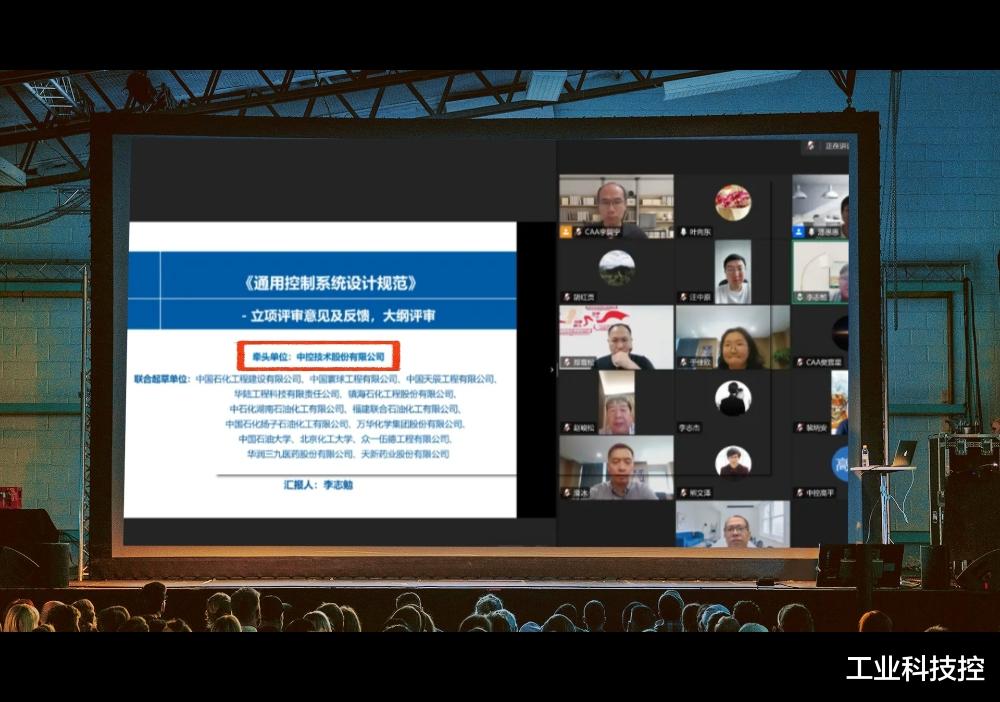Click 中国天辰工程有限公司 in the list
The height and width of the screenshot is (702, 1000).
point(450,379)
